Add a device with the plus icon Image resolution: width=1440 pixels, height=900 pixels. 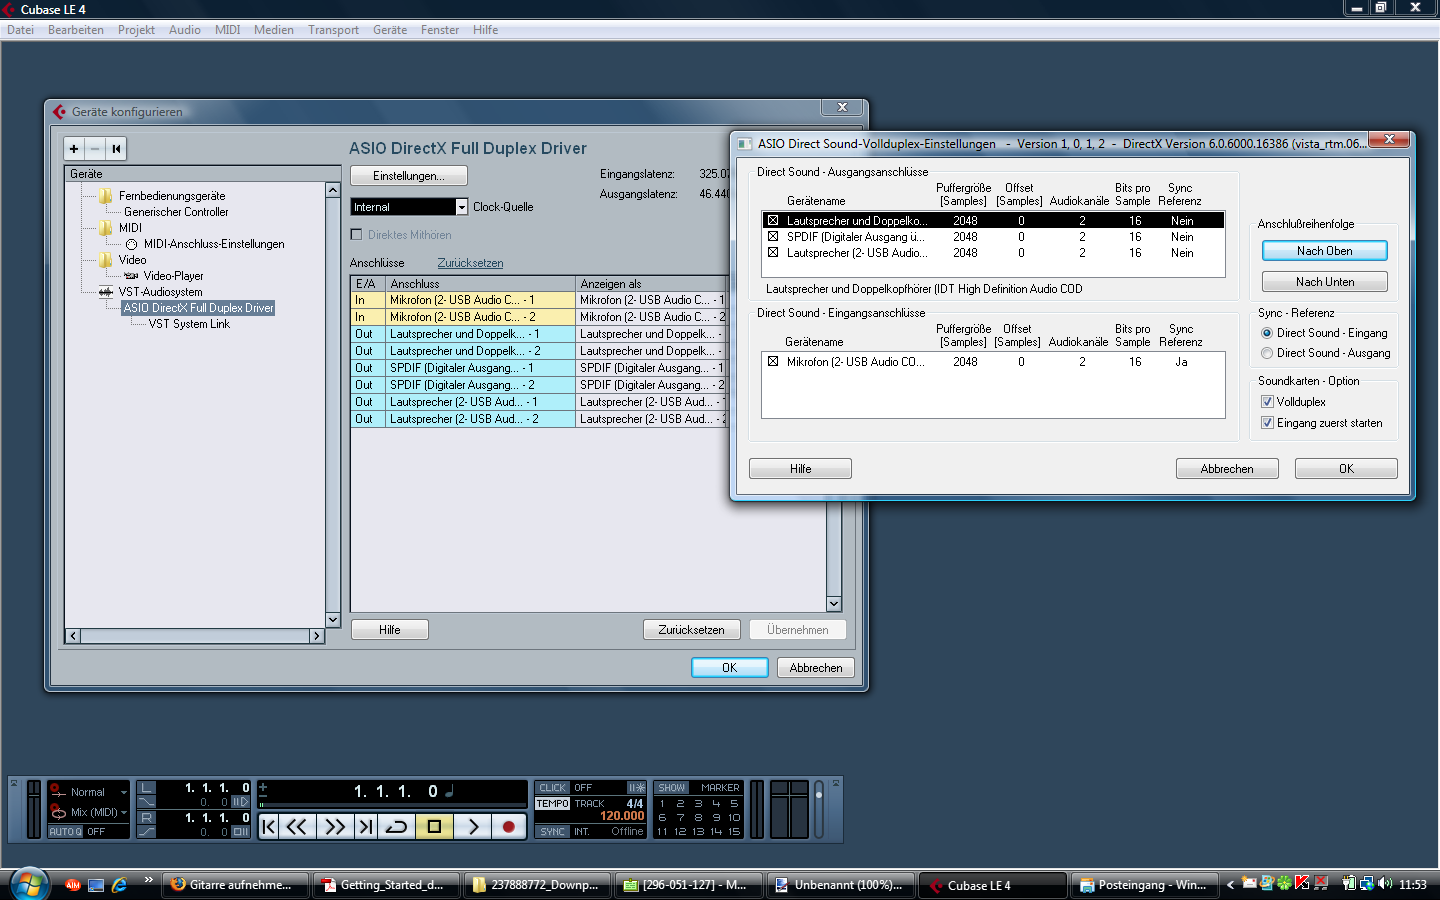[74, 149]
